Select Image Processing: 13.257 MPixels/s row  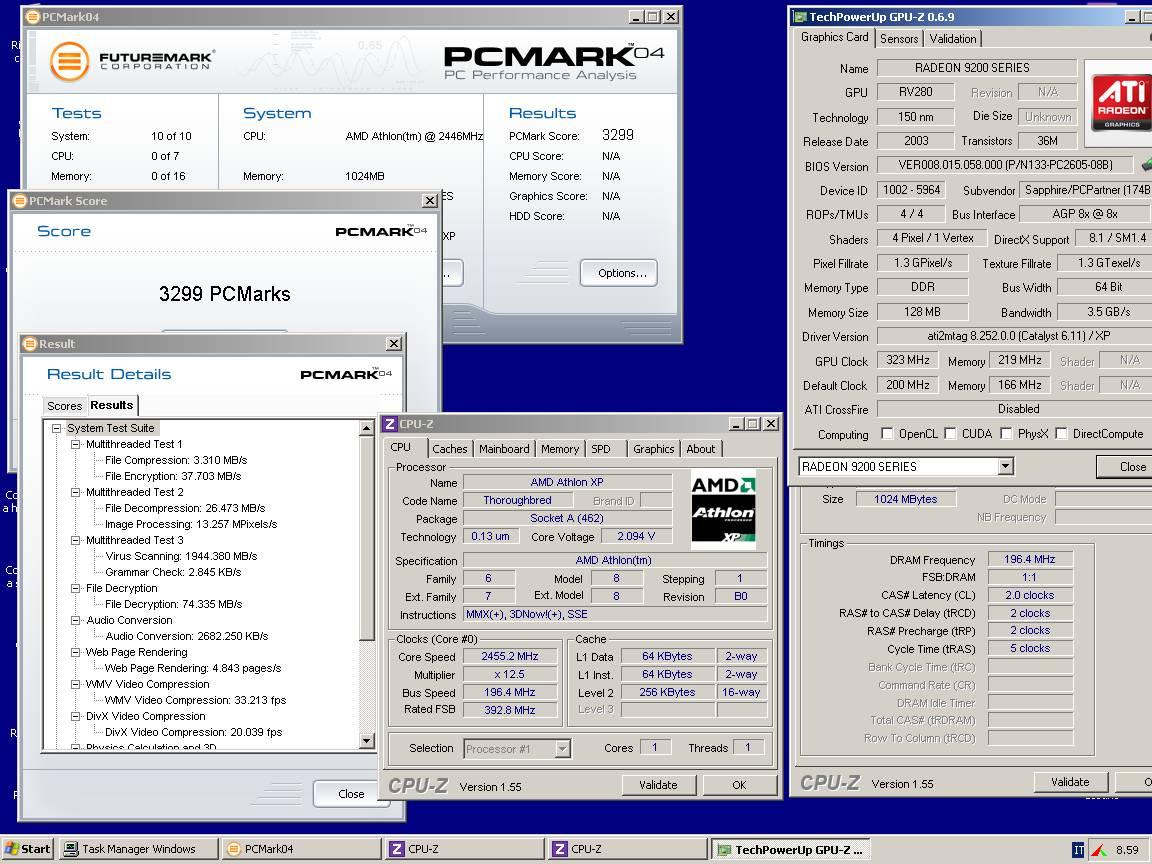coord(191,525)
